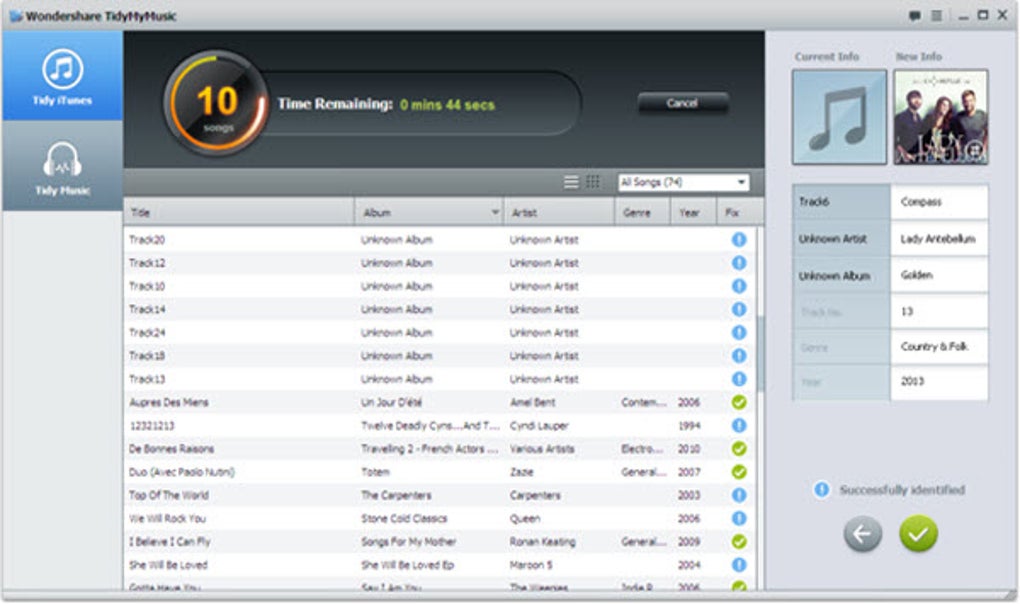The width and height of the screenshot is (1020, 604).
Task: Sort songs by Genre column
Action: (x=642, y=213)
